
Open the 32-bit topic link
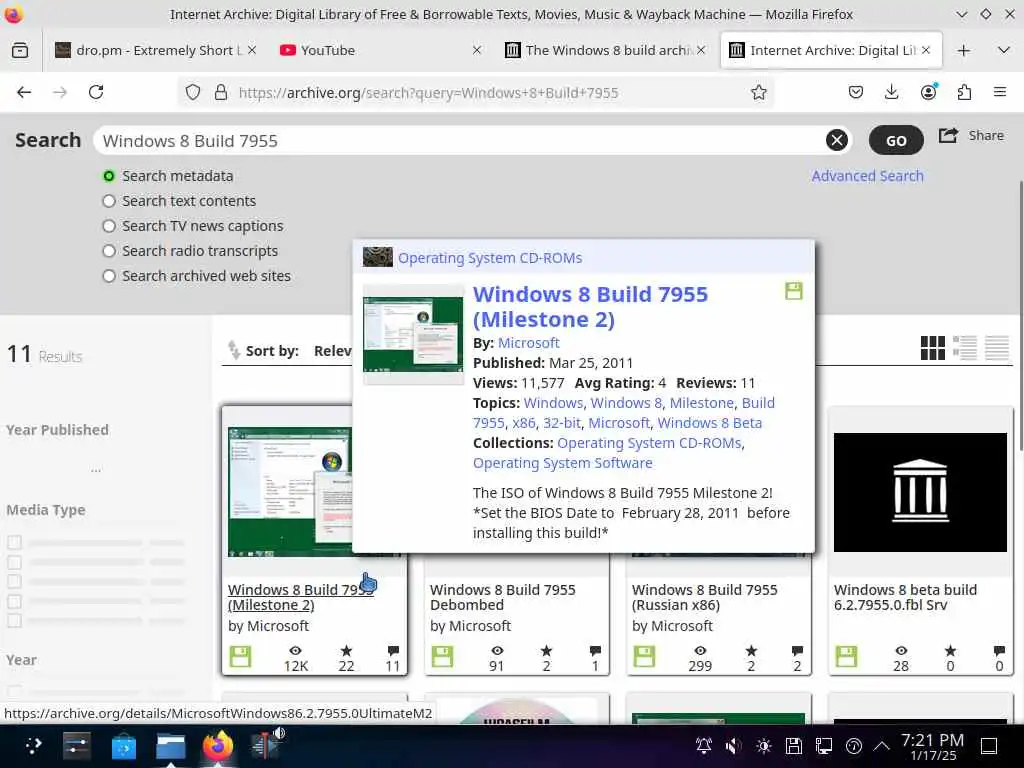coord(562,423)
